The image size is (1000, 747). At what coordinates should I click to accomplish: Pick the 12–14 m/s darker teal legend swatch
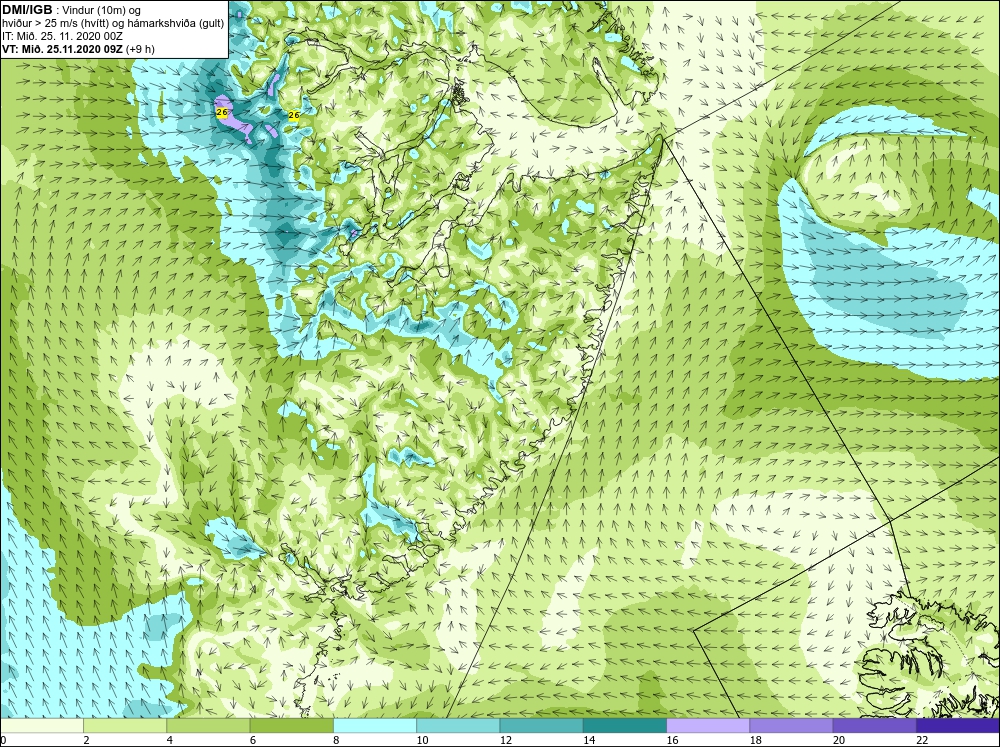(541, 726)
